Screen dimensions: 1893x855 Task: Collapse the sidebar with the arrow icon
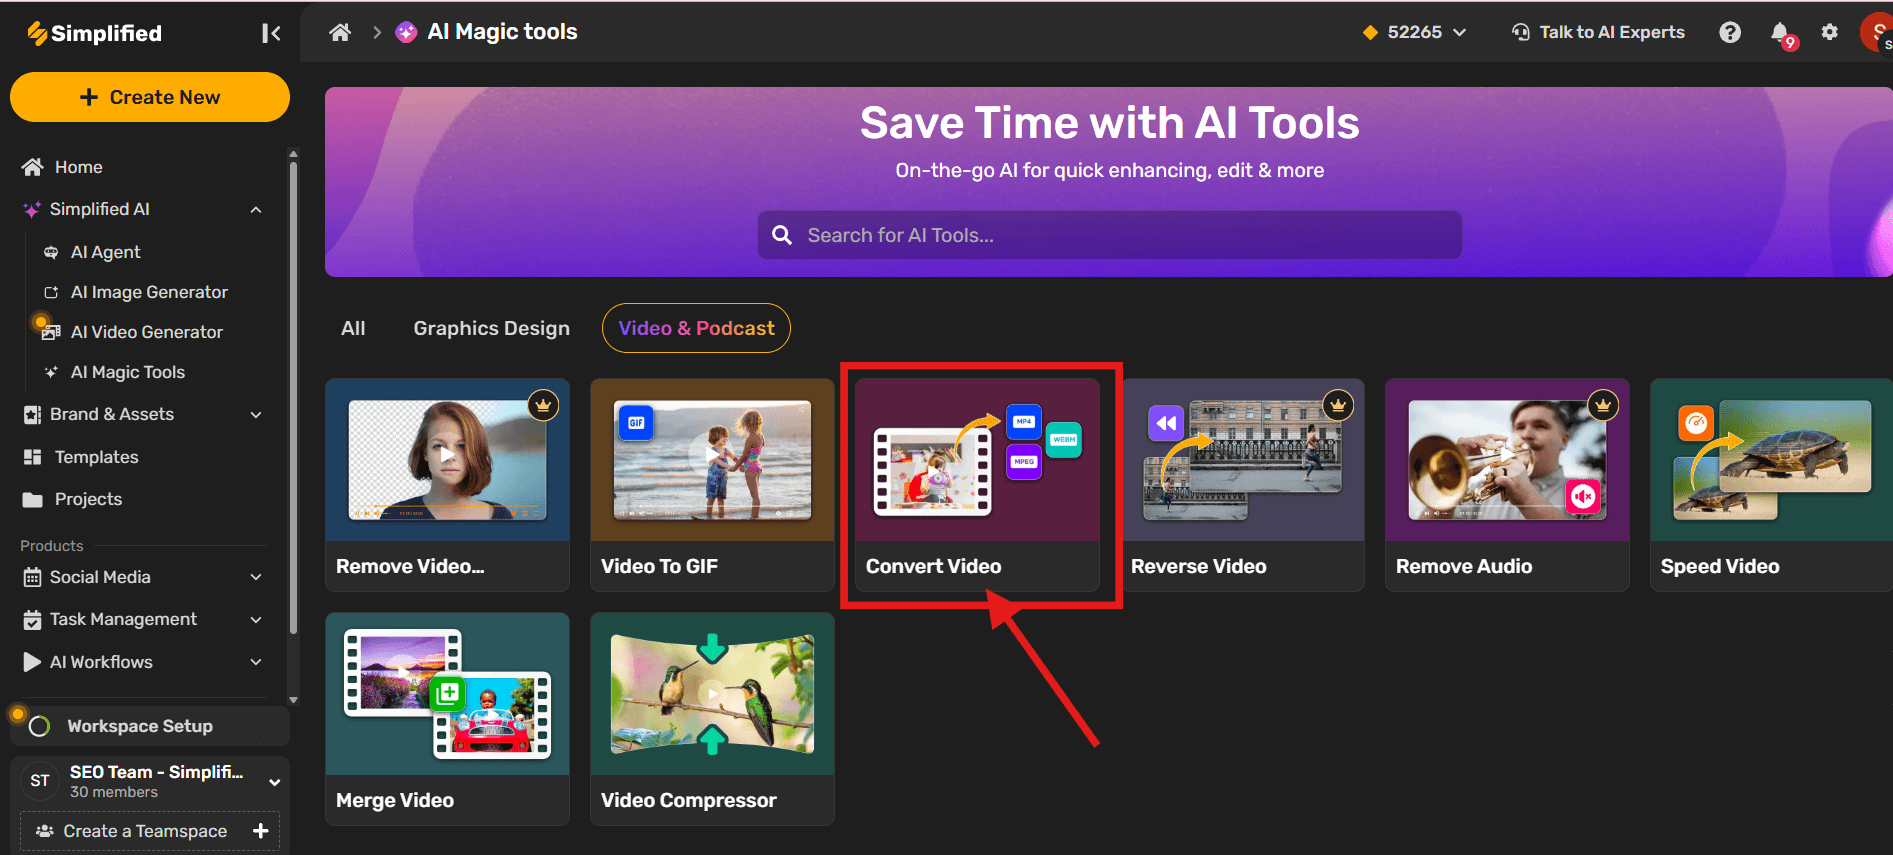coord(271,33)
